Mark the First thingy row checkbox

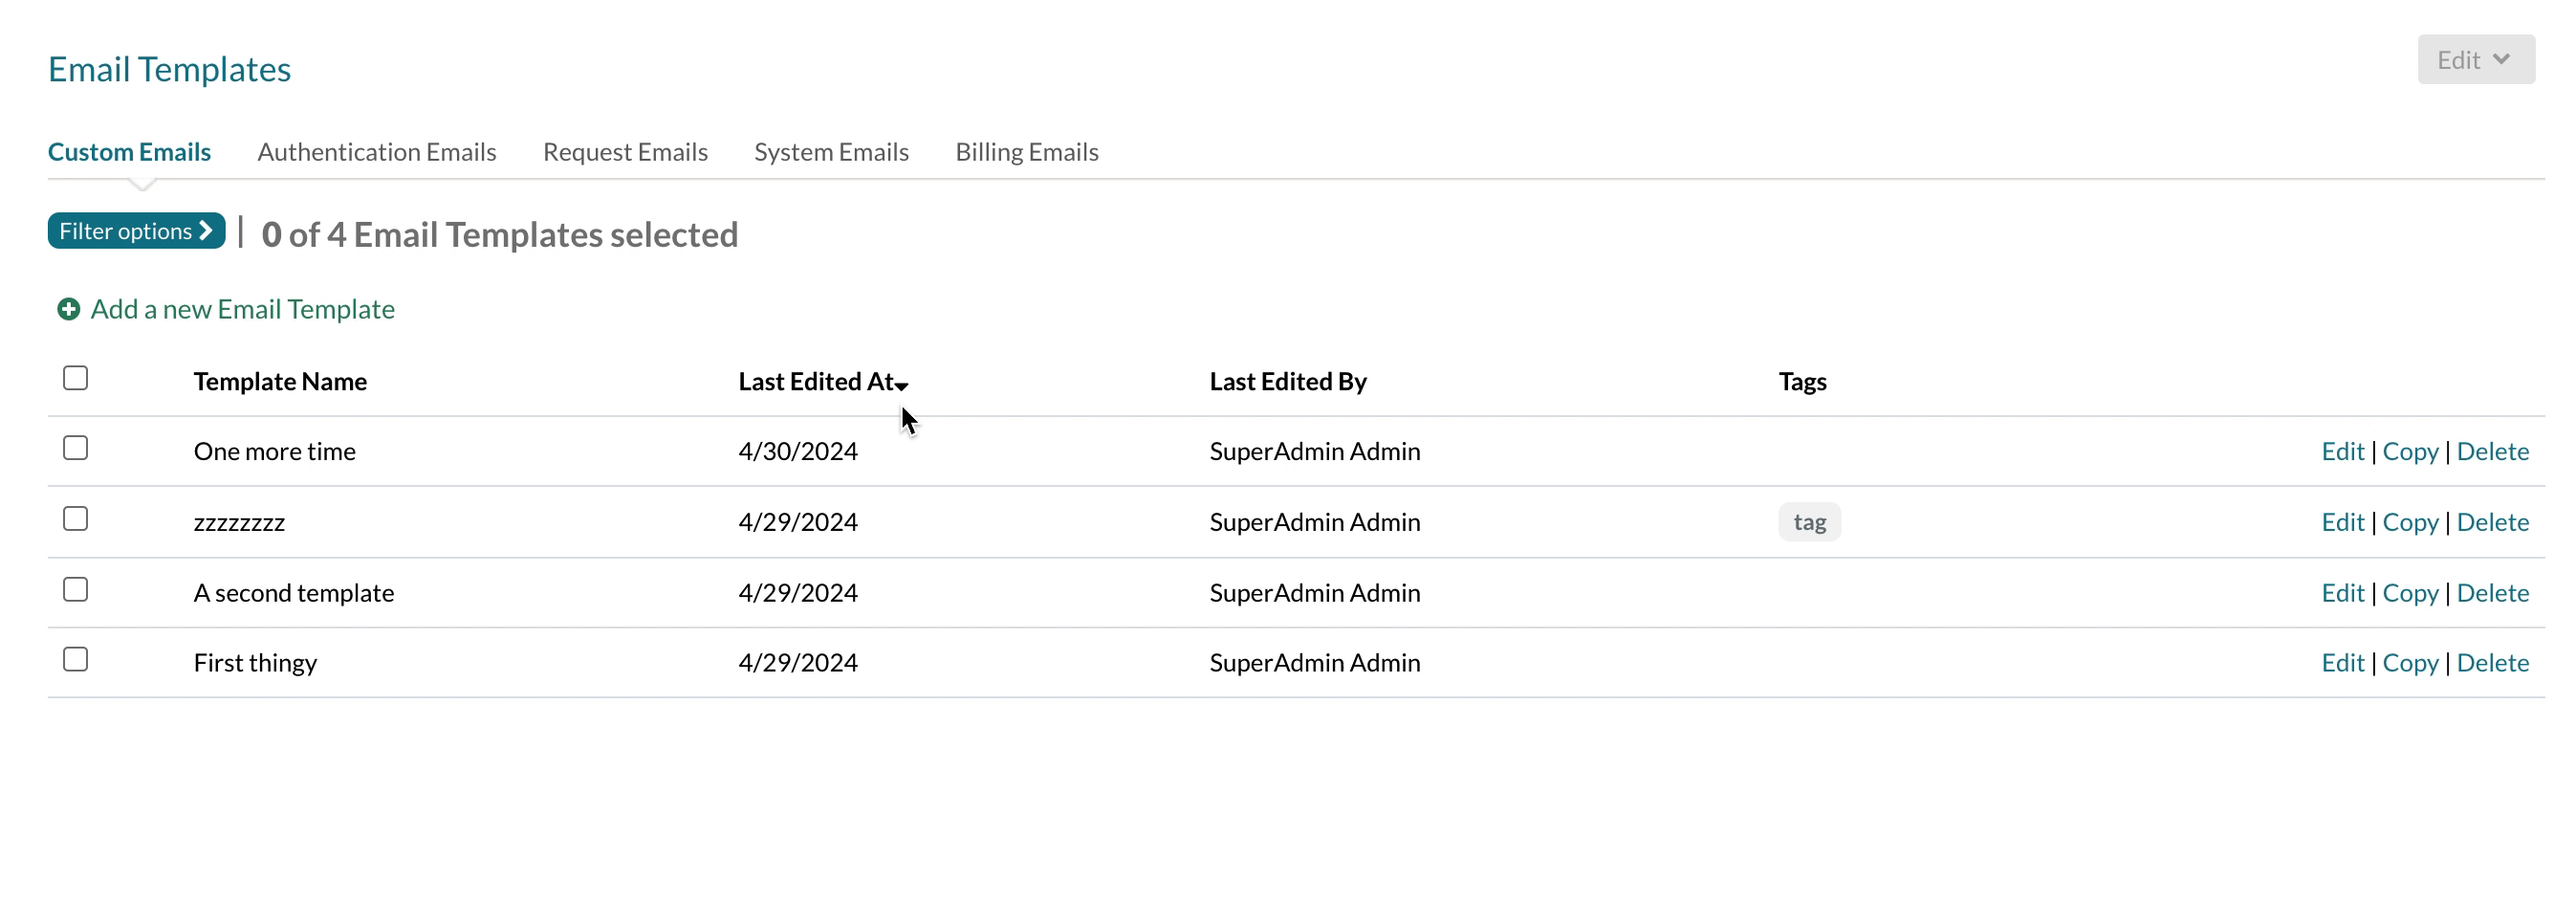click(x=76, y=660)
